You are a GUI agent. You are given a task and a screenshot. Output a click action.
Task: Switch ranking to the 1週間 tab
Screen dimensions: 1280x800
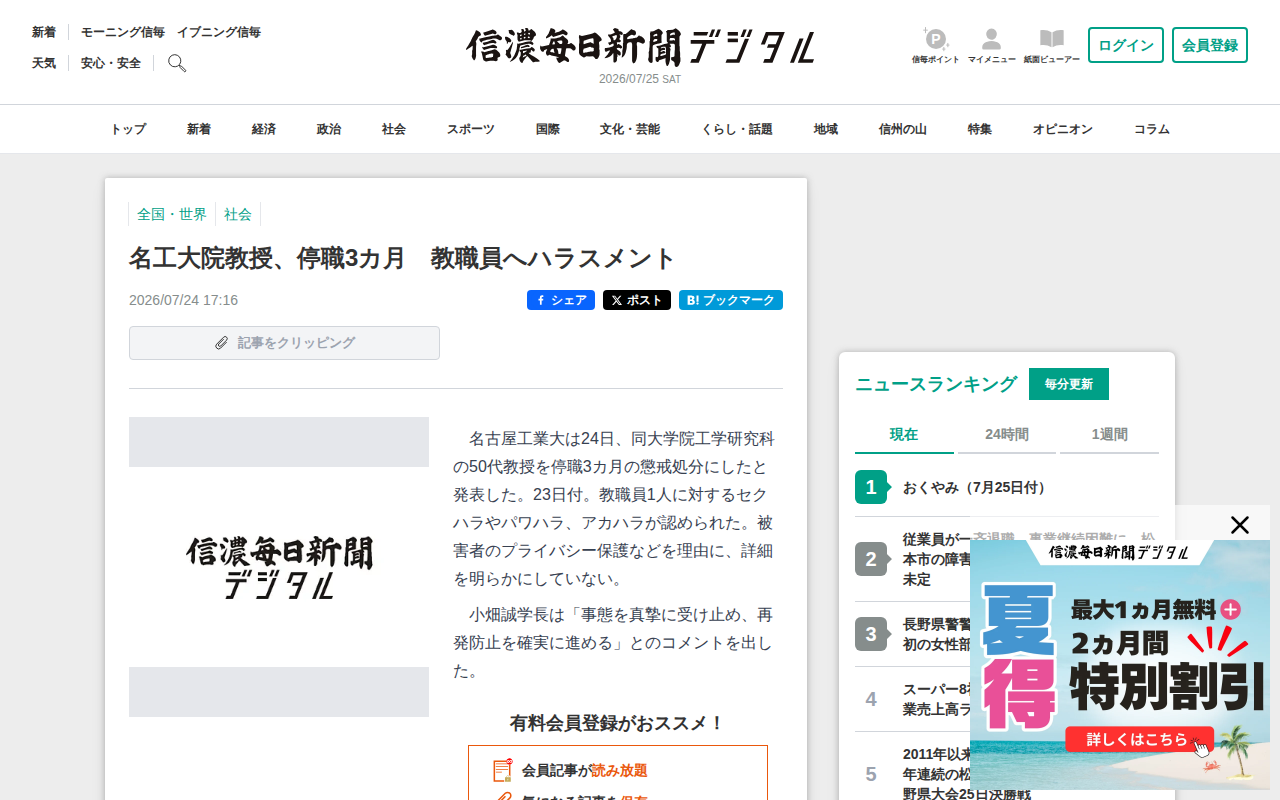(x=1109, y=435)
